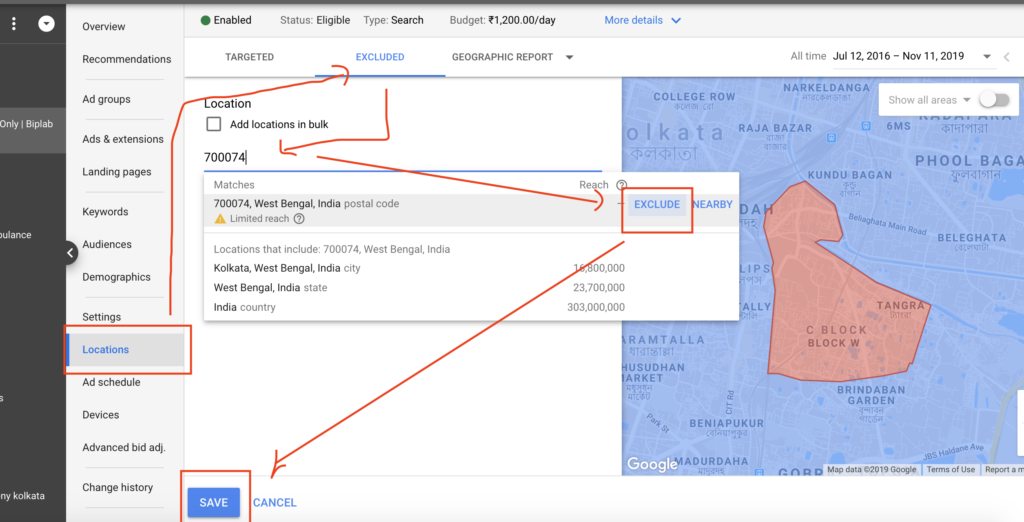Click the Cancel button
Image resolution: width=1024 pixels, height=522 pixels.
274,502
